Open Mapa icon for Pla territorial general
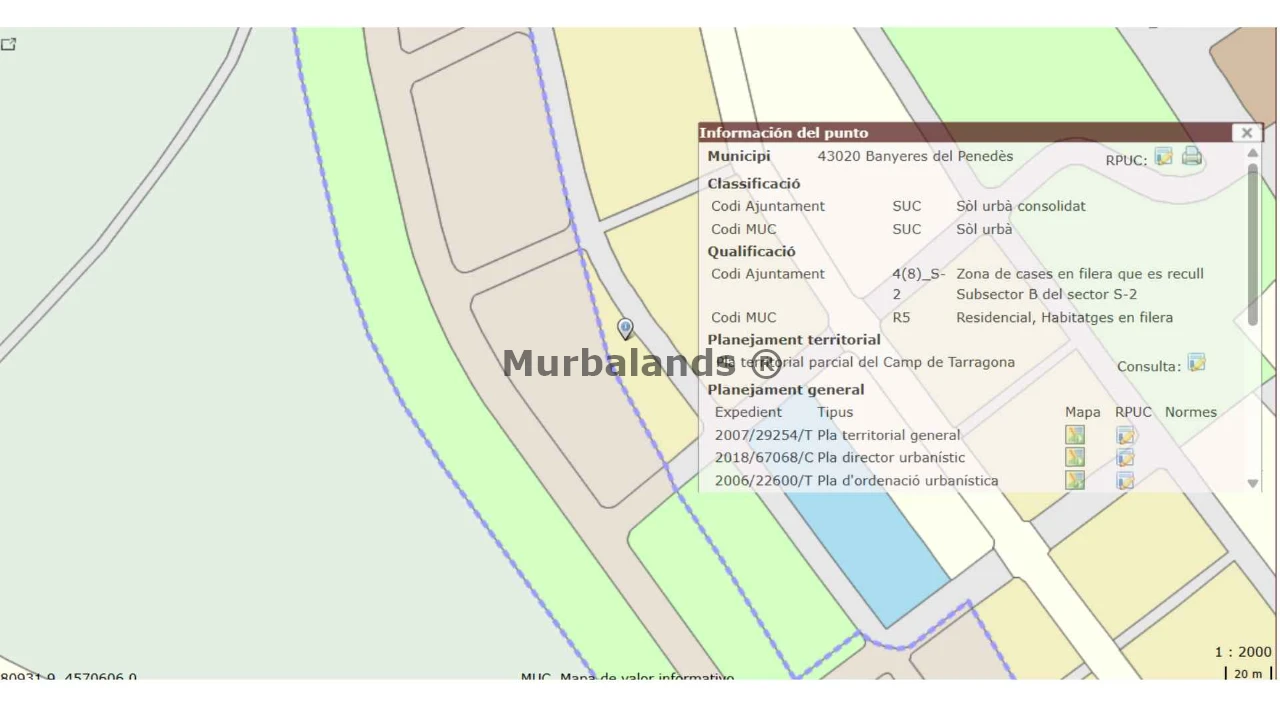Image resolution: width=1280 pixels, height=720 pixels. pos(1075,435)
